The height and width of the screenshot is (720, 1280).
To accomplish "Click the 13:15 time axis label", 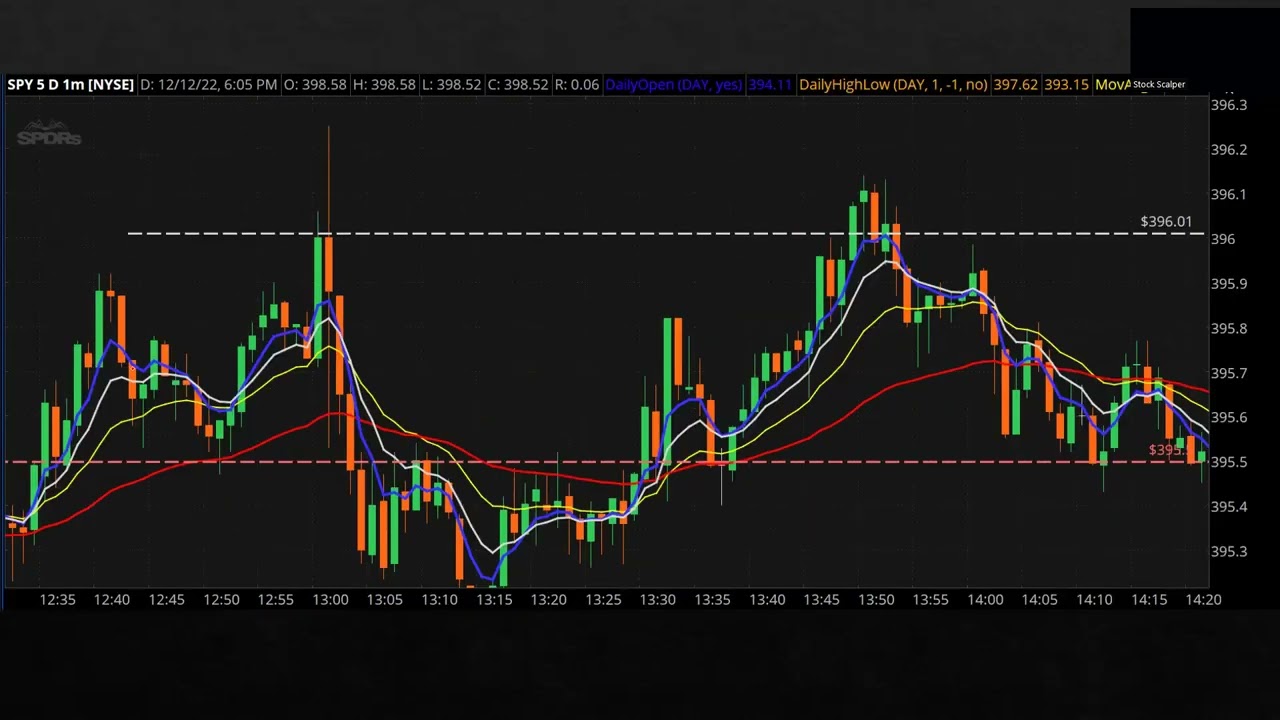I will [494, 600].
